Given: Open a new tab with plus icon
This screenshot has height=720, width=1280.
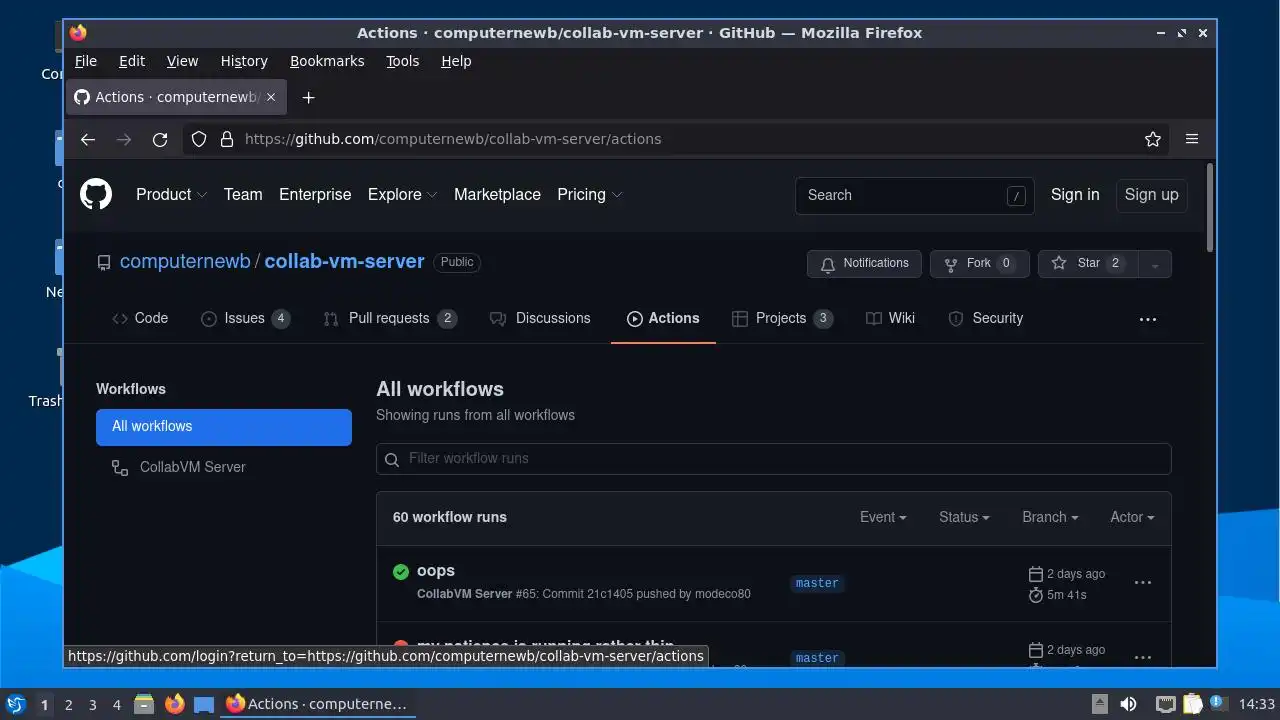Looking at the screenshot, I should (x=309, y=97).
